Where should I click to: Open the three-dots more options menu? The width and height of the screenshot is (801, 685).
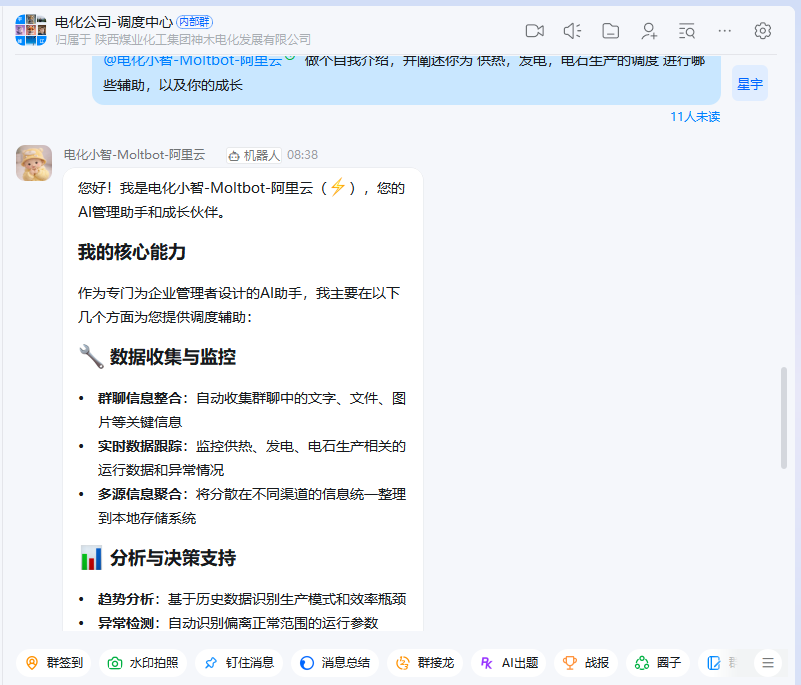point(725,31)
